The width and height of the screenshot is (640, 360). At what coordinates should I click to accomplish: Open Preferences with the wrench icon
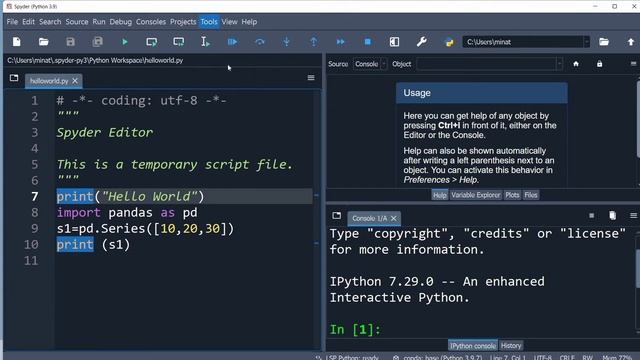click(422, 42)
